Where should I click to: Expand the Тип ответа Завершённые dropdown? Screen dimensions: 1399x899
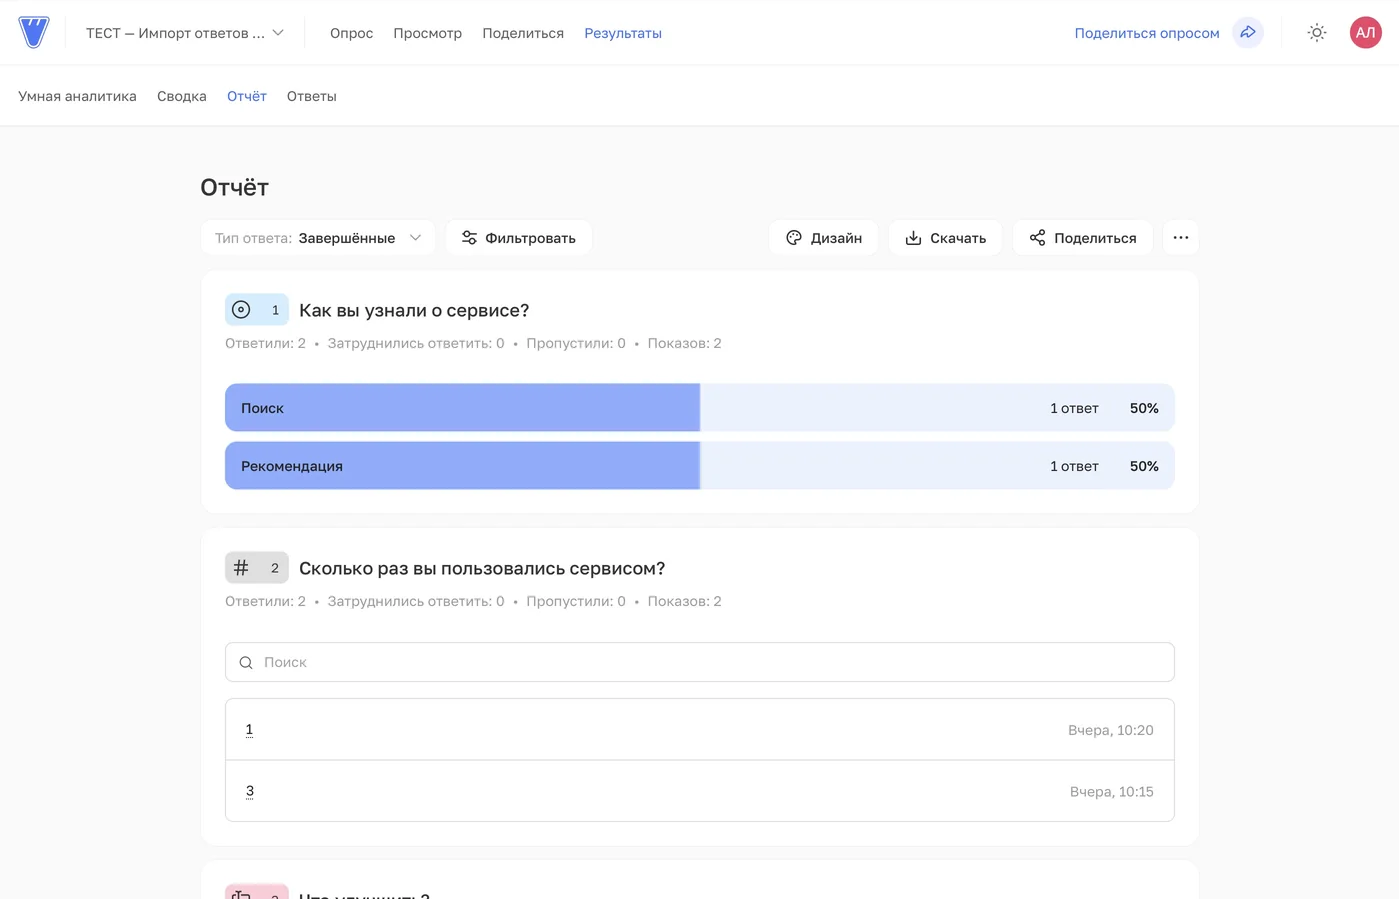click(x=318, y=238)
